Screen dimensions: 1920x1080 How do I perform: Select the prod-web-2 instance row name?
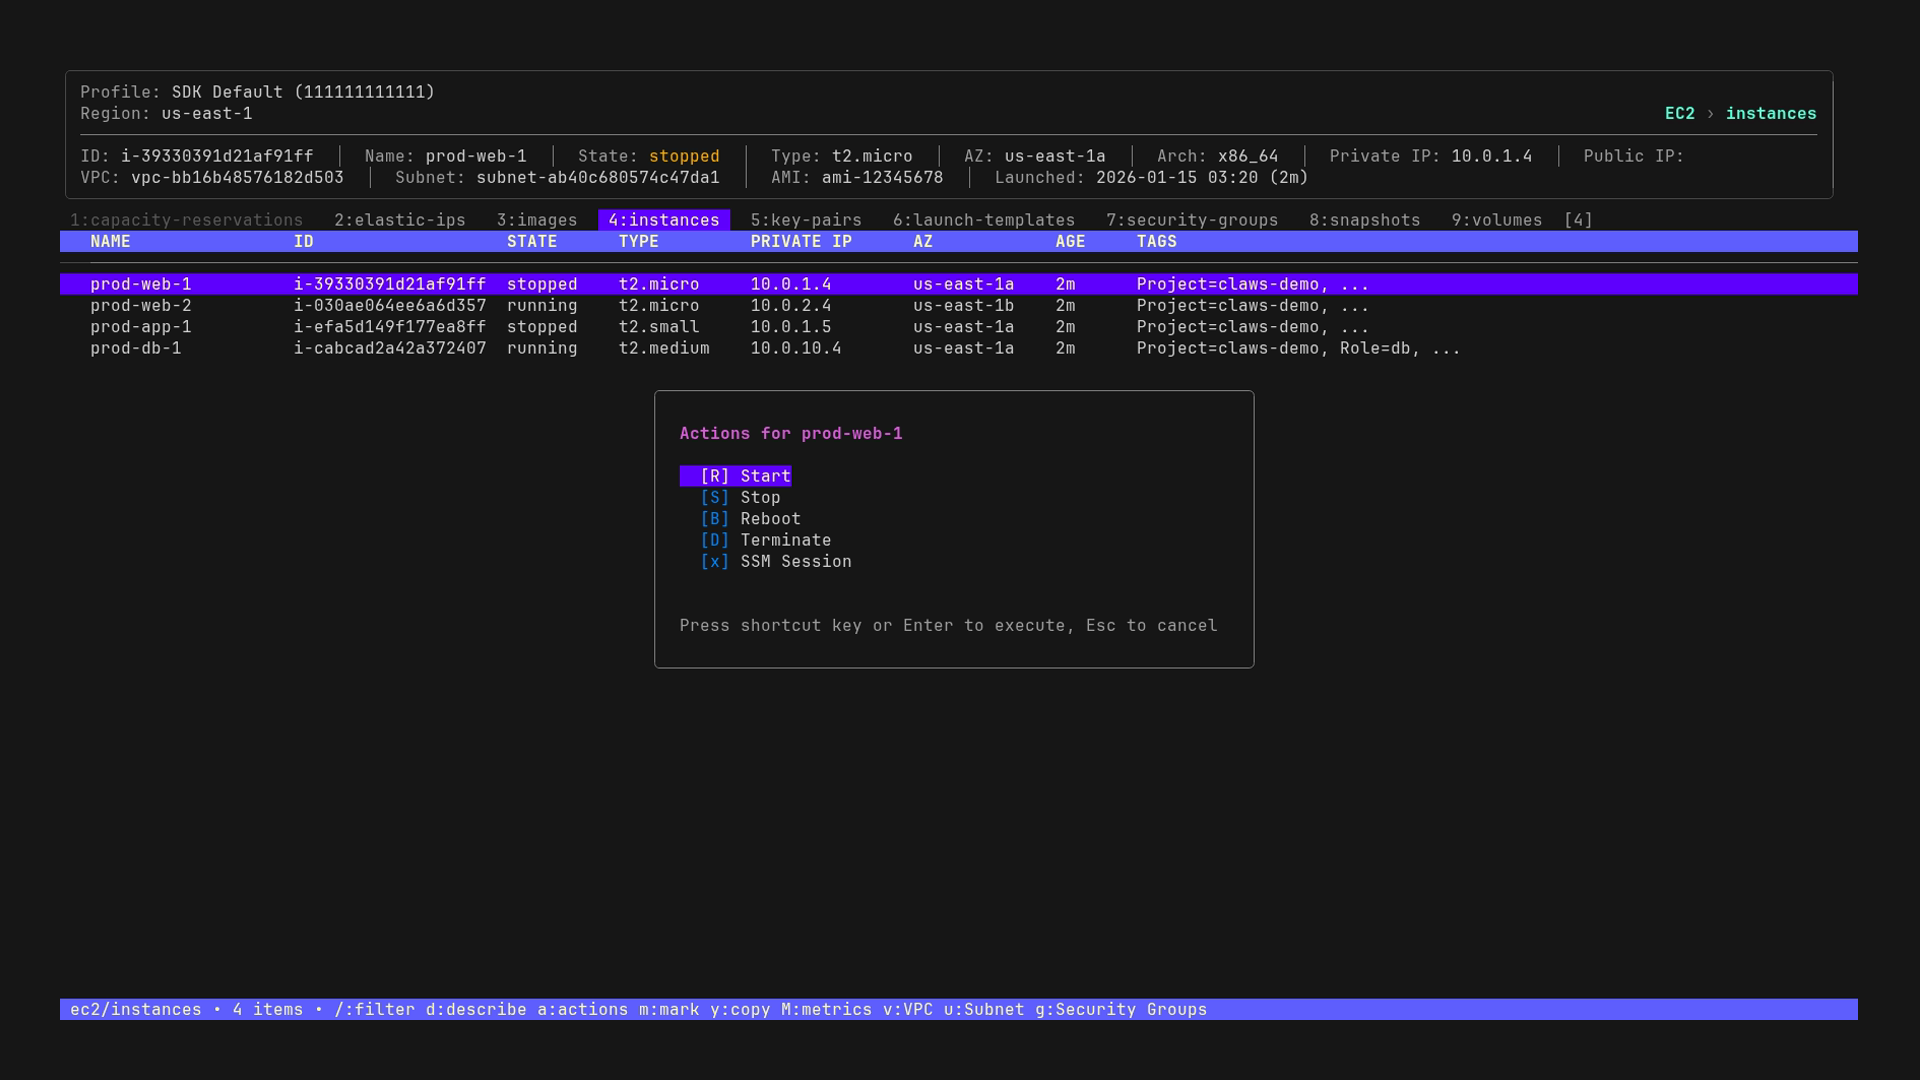[x=141, y=306]
